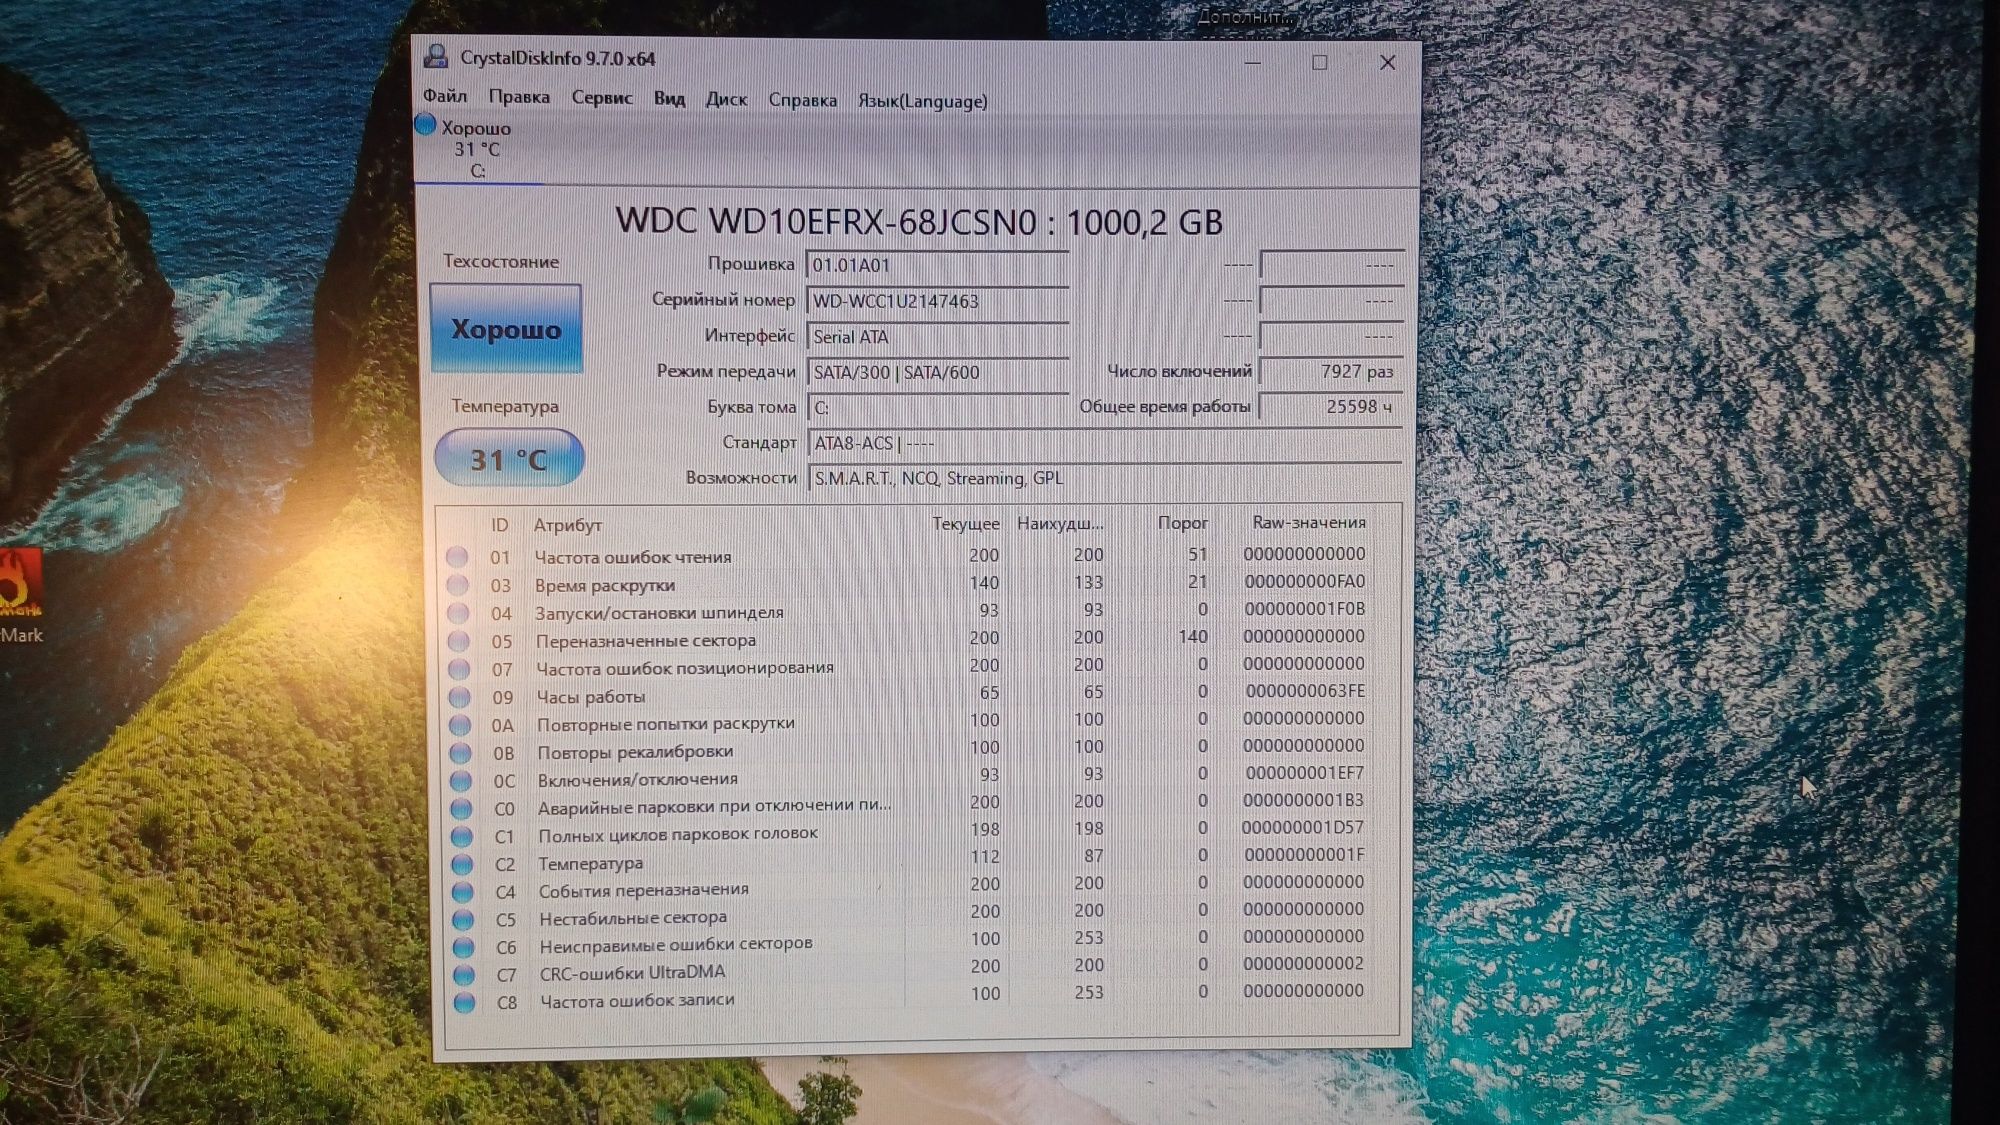The height and width of the screenshot is (1125, 2000).
Task: Click the status dot for attribute C2
Action: [462, 864]
